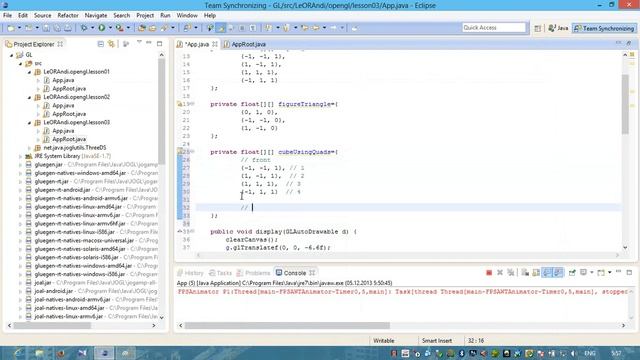This screenshot has width=640, height=360.
Task: Toggle Scroll Lock in the console toolbar
Action: (x=536, y=273)
